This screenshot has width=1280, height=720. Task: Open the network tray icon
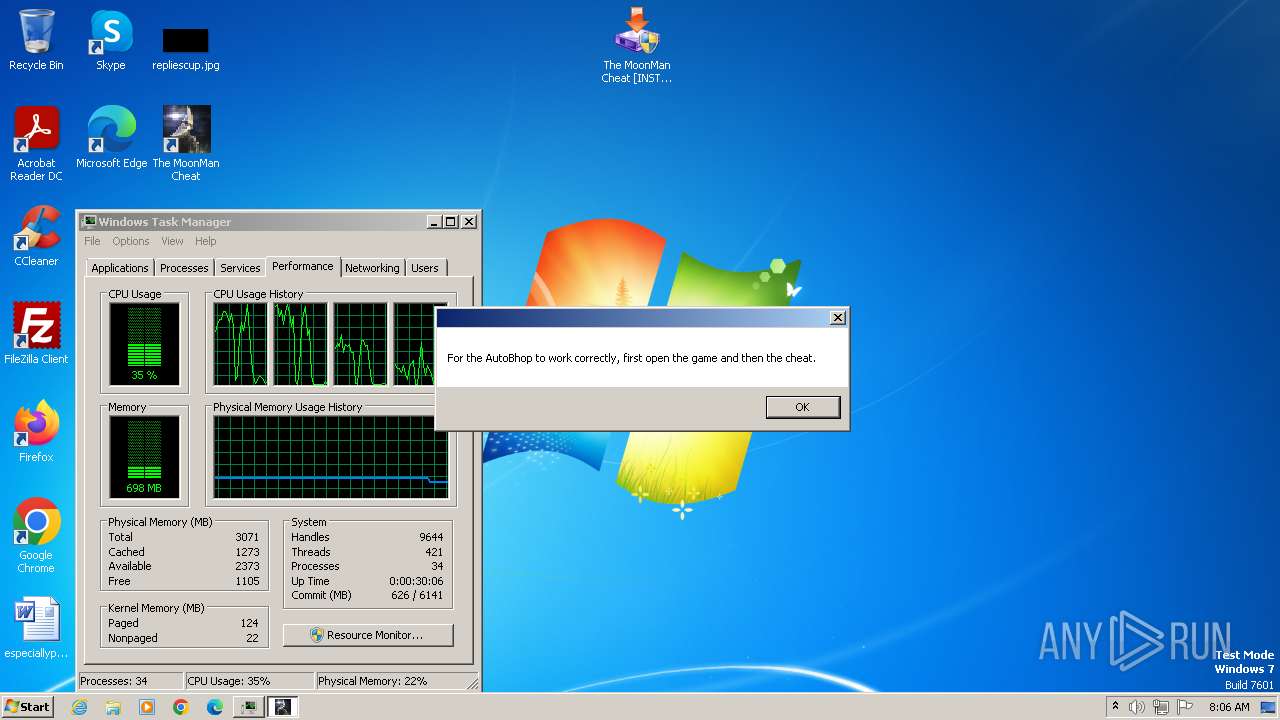(1161, 707)
